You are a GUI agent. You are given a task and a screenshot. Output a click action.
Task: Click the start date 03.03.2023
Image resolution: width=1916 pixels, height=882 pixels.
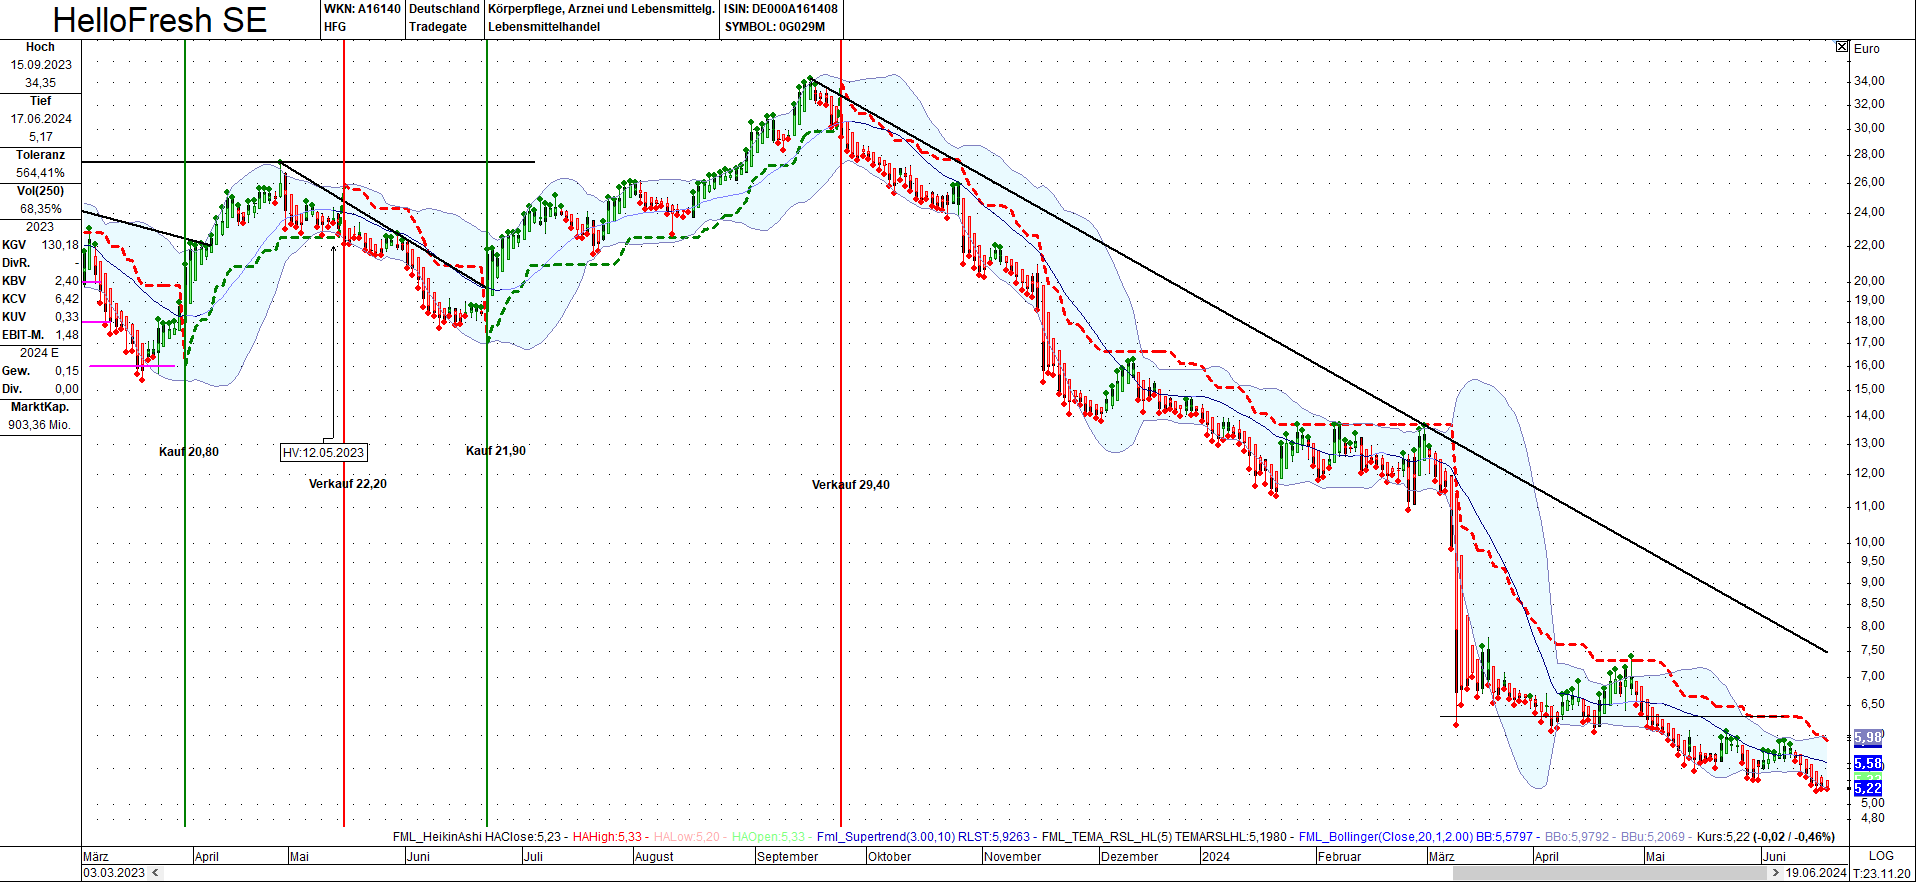click(x=114, y=873)
